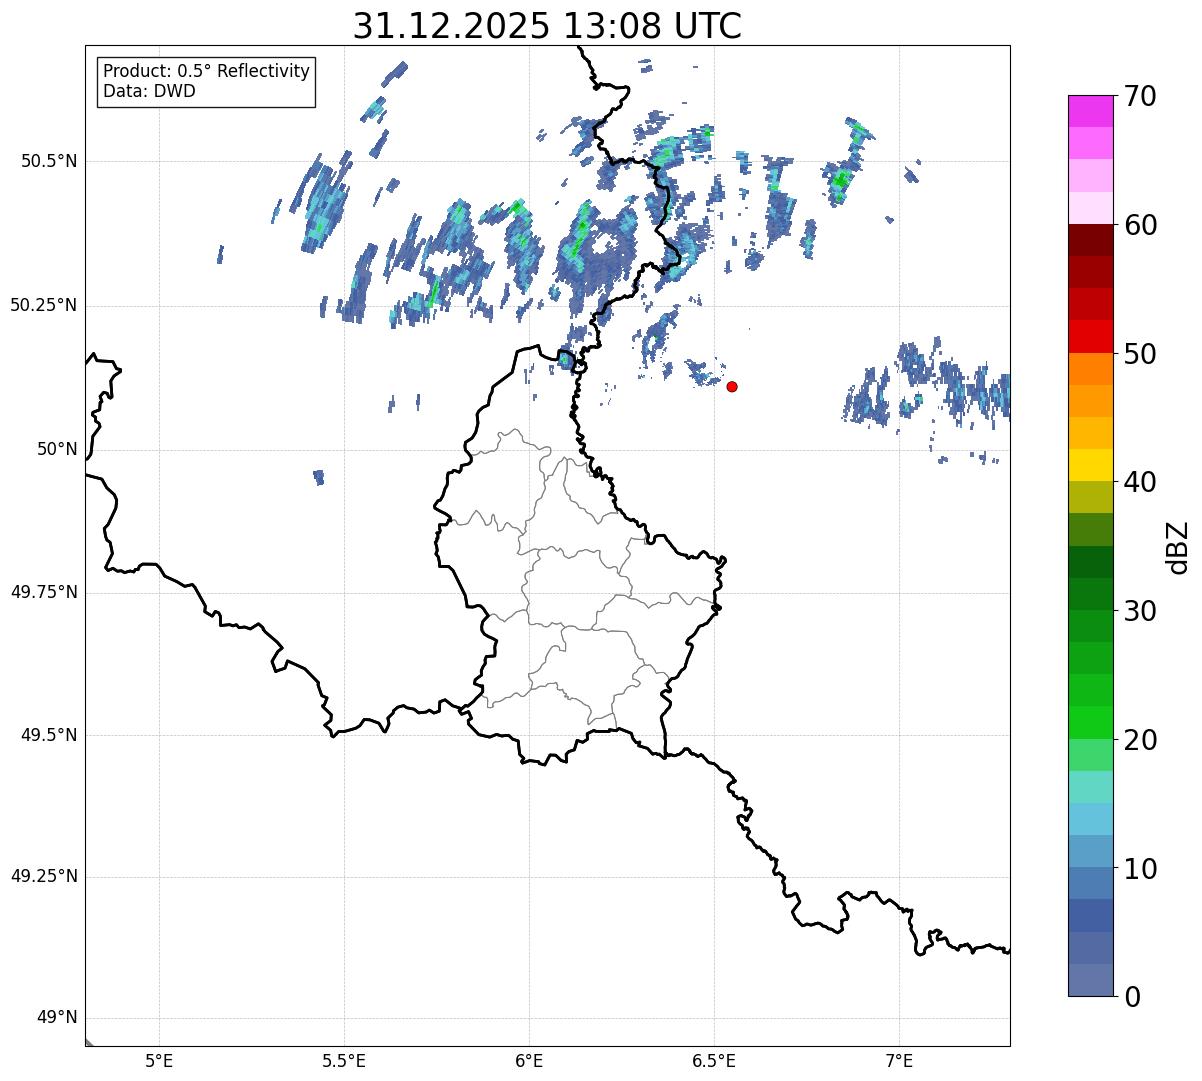This screenshot has width=1202, height=1081.
Task: Click the 49°N latitude label
Action: [x=57, y=1017]
